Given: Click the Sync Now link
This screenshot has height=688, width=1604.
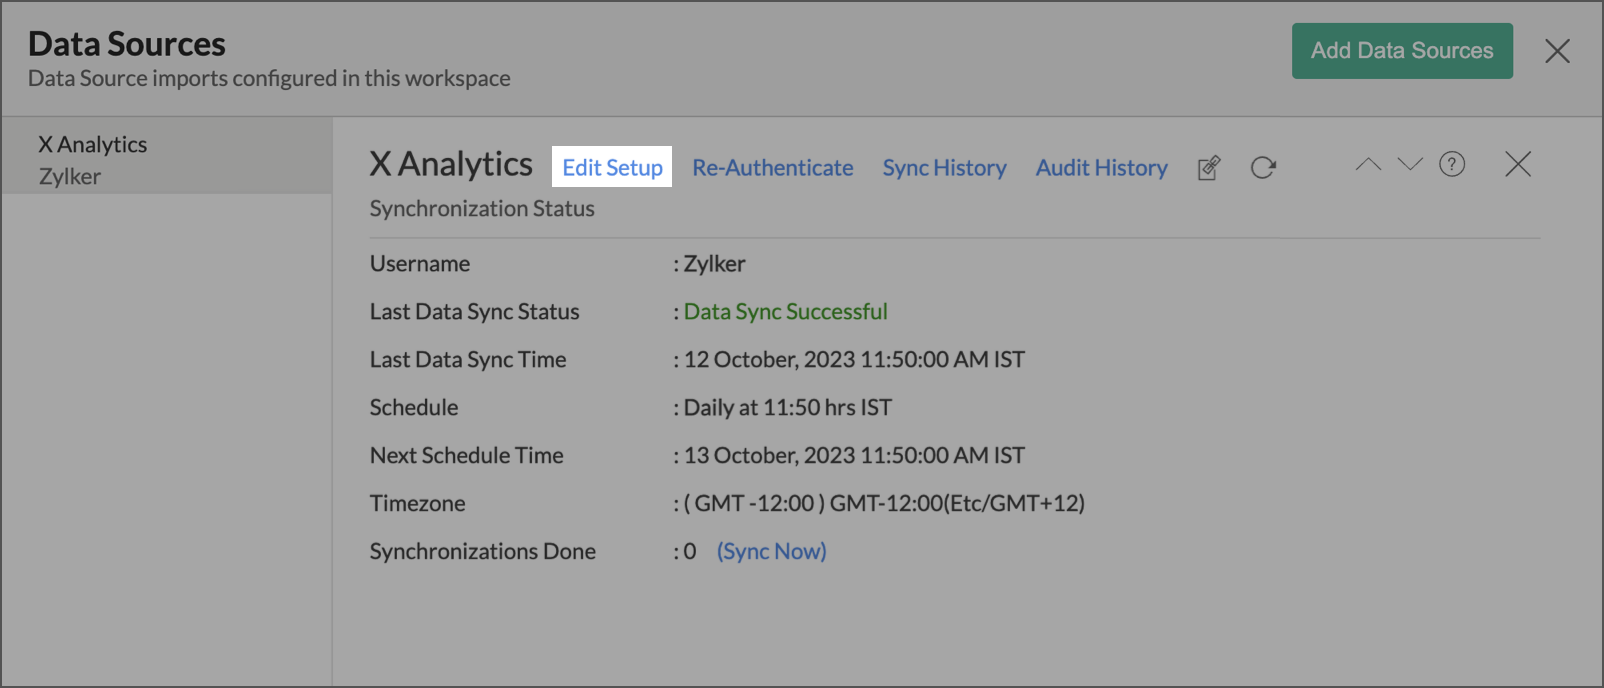Looking at the screenshot, I should pos(772,551).
